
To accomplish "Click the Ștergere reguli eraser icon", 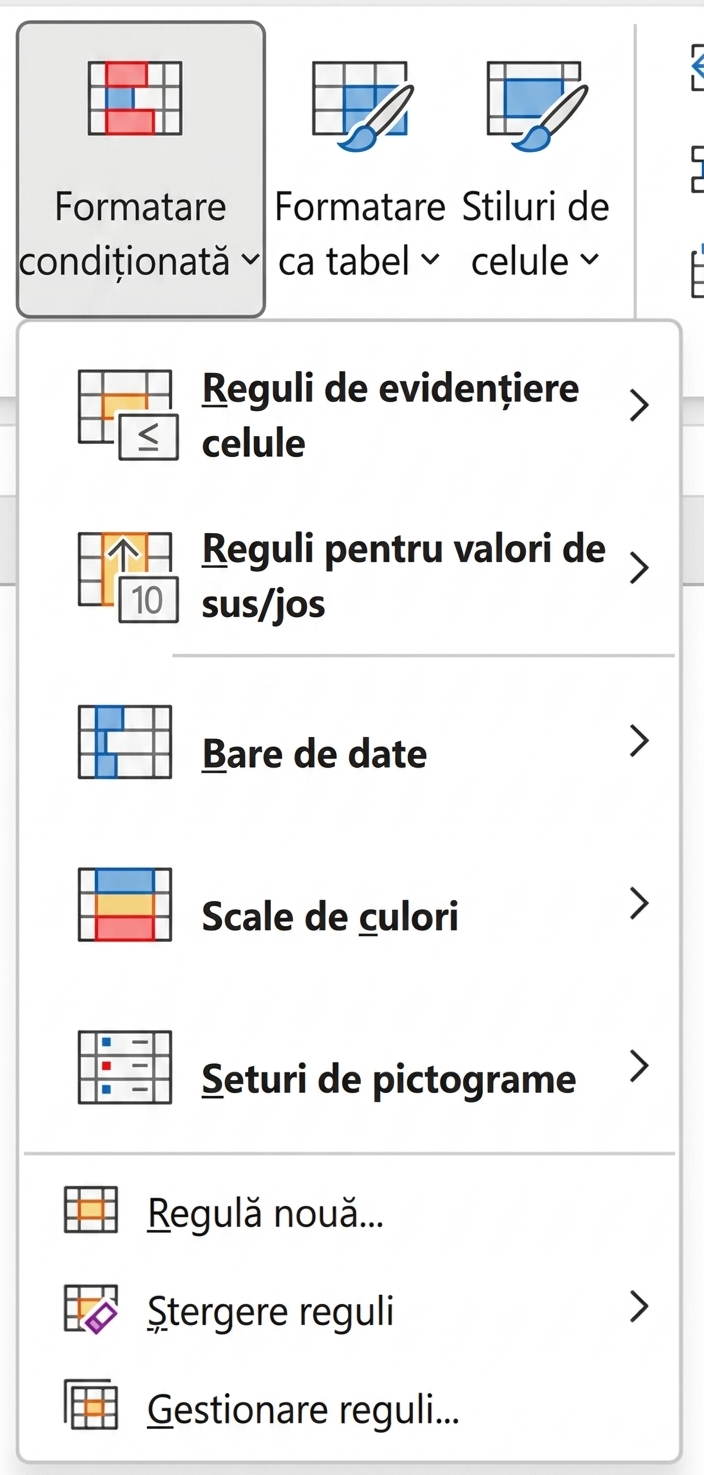I will pos(91,1309).
